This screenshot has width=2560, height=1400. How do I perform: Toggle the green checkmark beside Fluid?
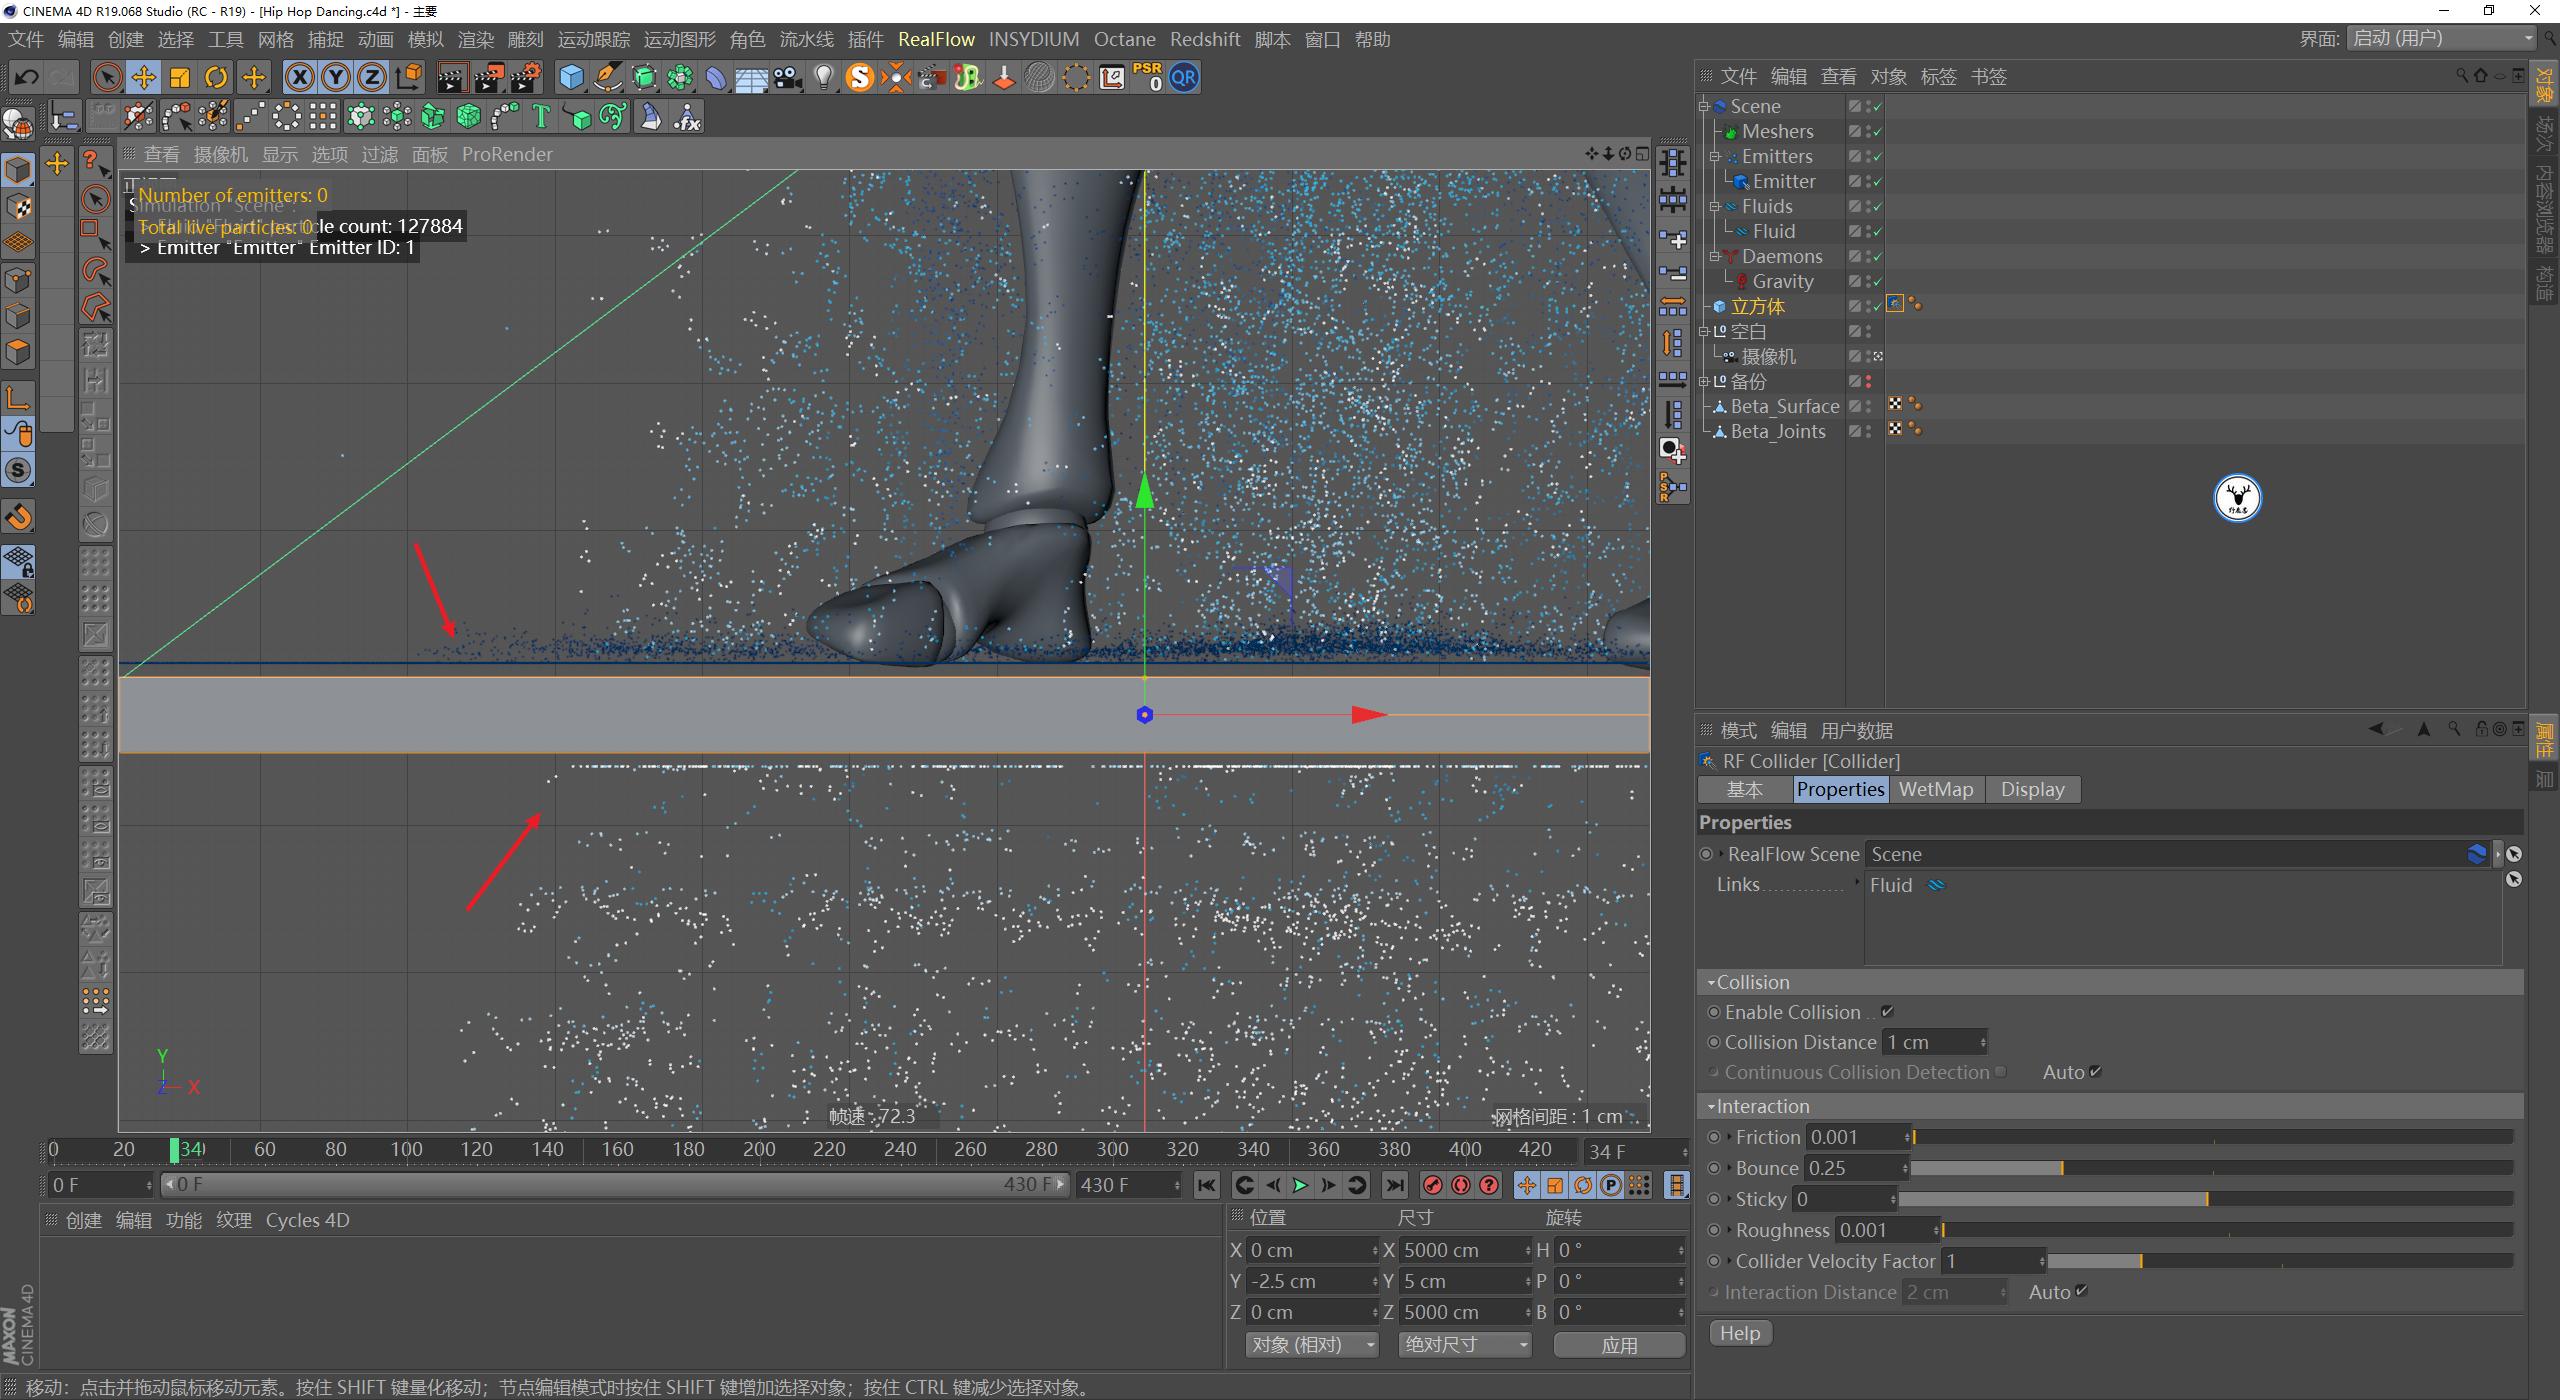click(1876, 232)
